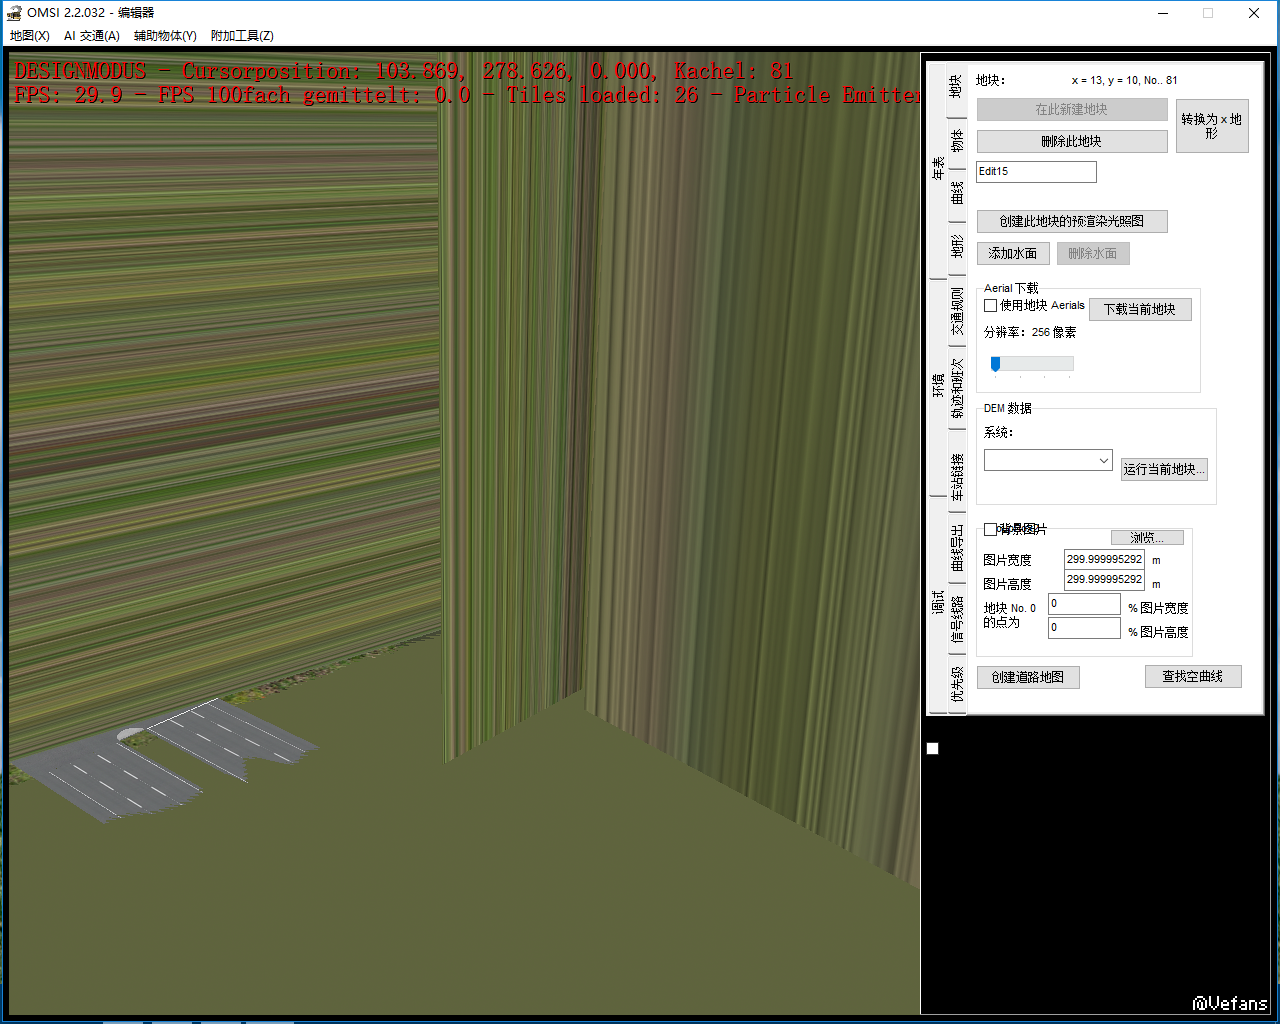The image size is (1280, 1024).
Task: Switch to the 物体 tab
Action: point(957,141)
